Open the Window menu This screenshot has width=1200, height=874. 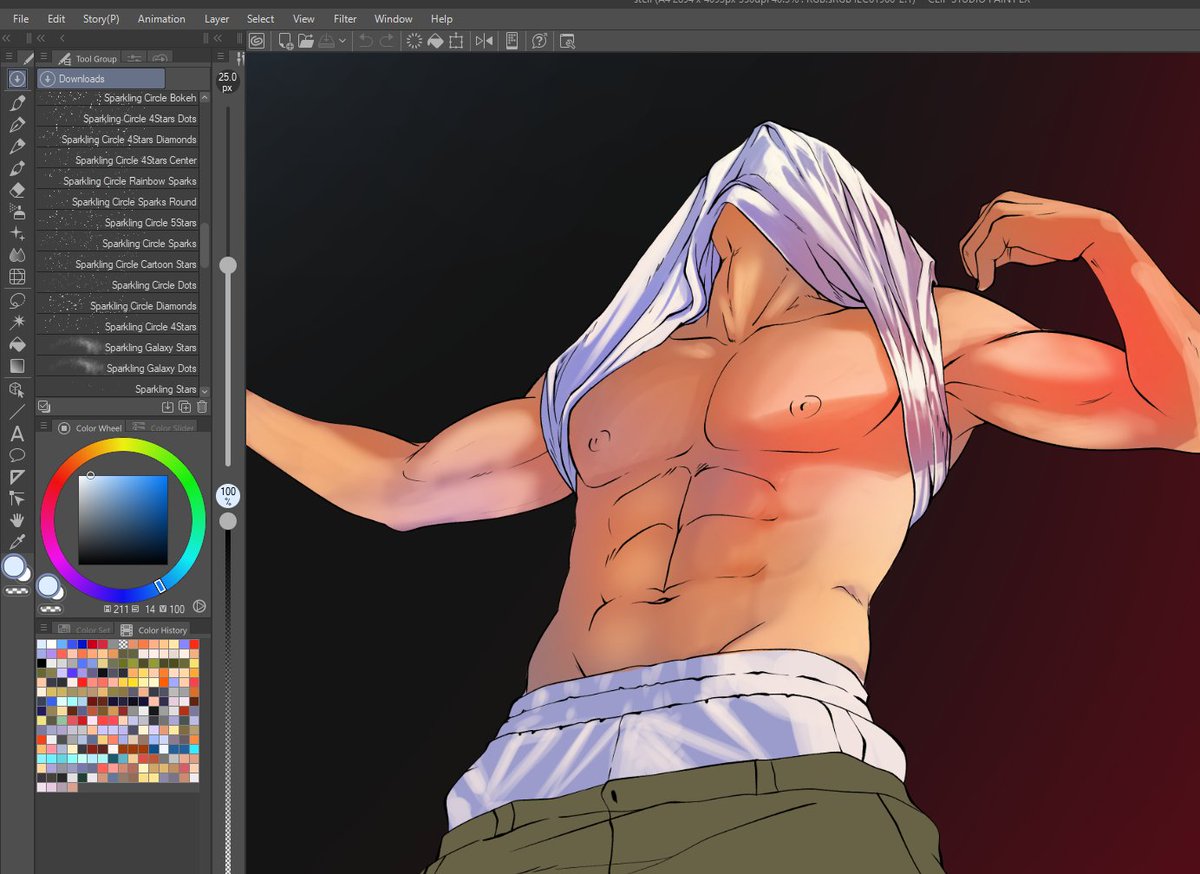[393, 19]
